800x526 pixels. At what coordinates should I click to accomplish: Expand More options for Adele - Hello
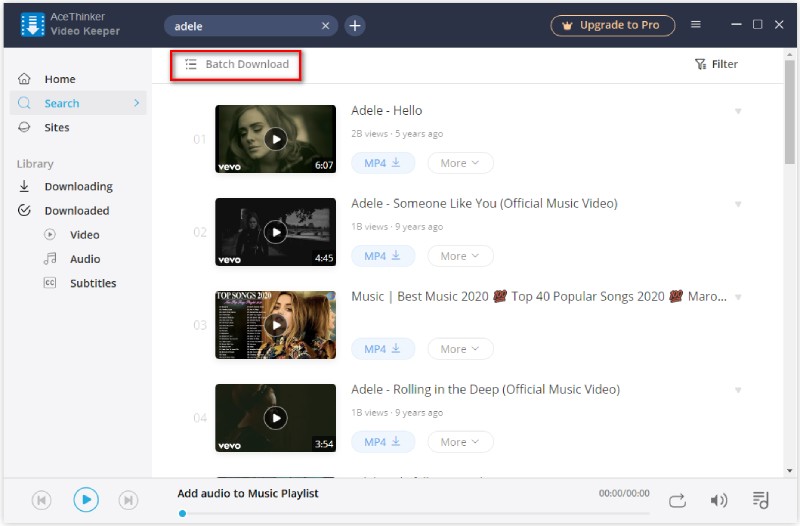460,163
